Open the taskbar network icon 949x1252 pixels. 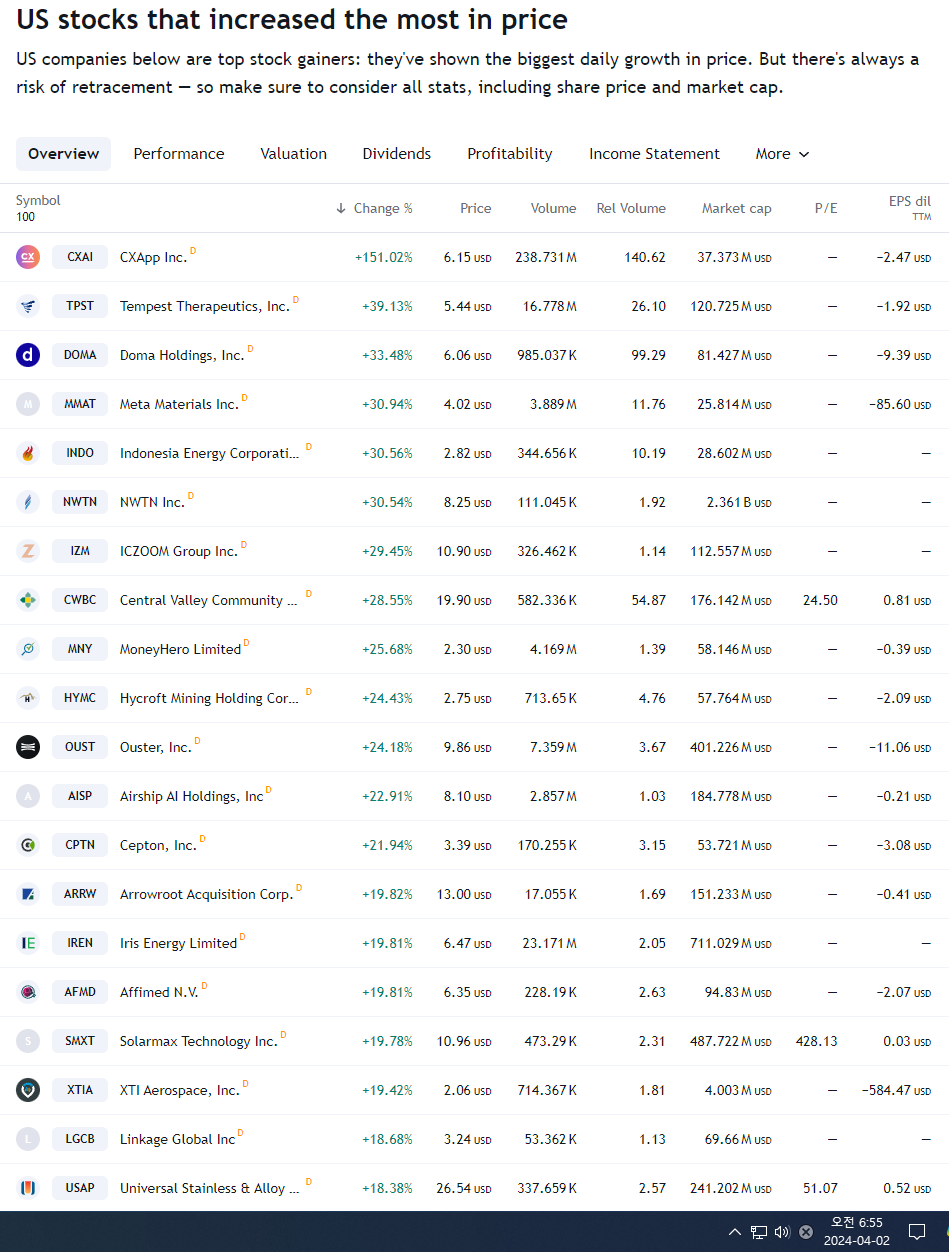(759, 1232)
